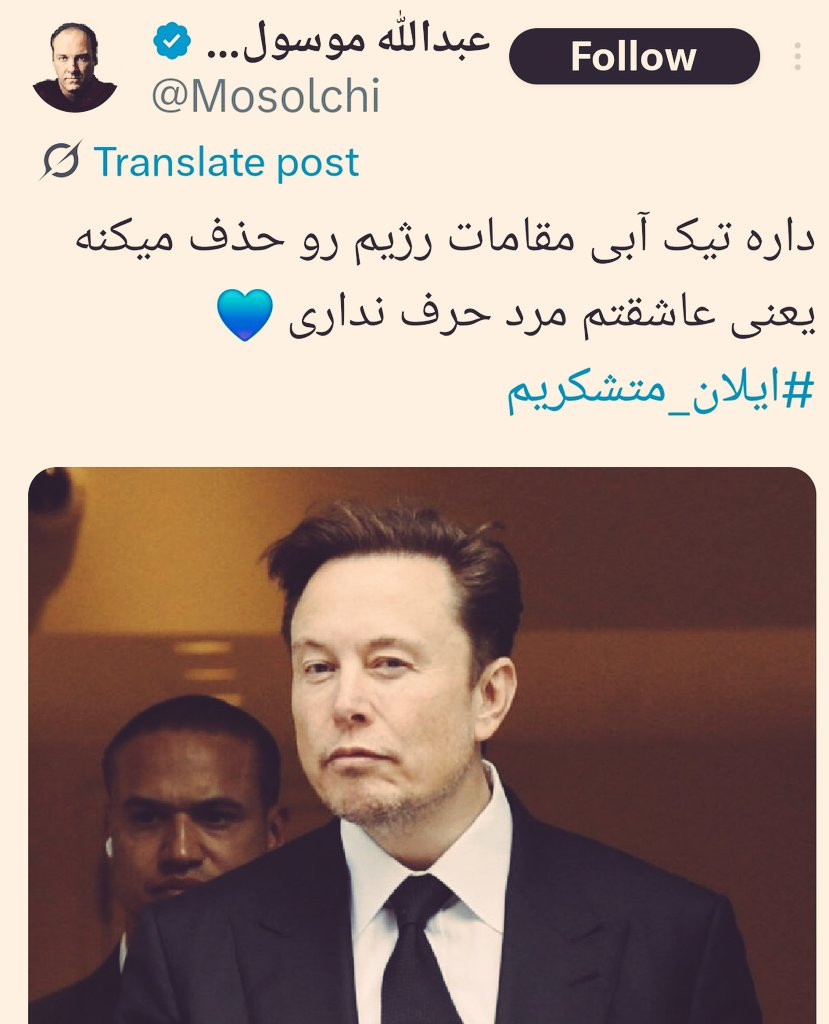The height and width of the screenshot is (1024, 829).
Task: Click the Translate post link
Action: point(226,161)
